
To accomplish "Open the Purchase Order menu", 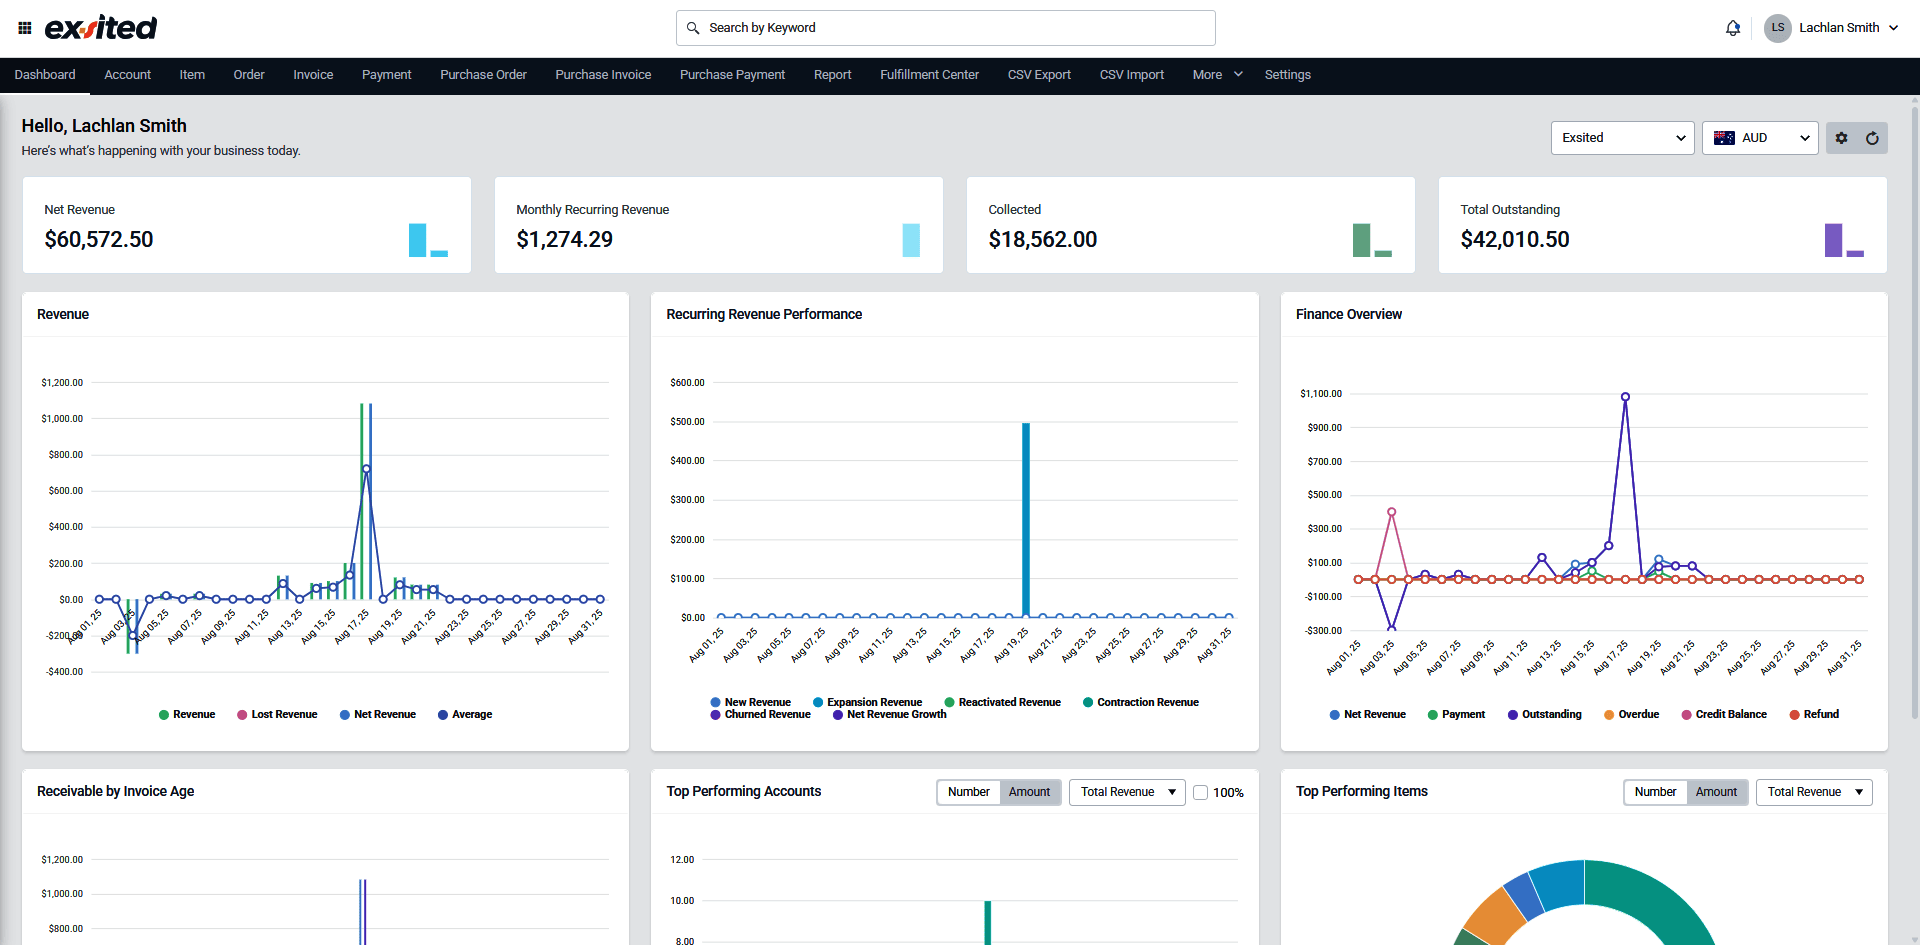I will coord(483,75).
